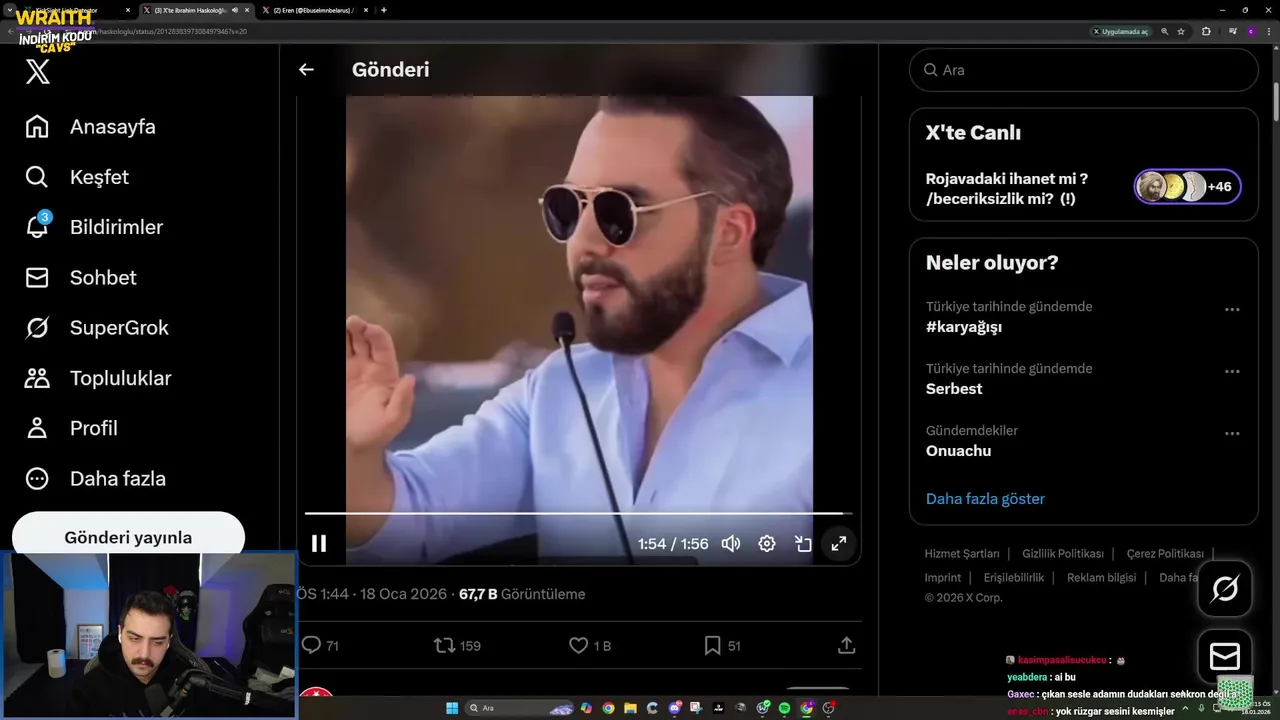Open #karyağışı trending topic
Viewport: 1280px width, 720px height.
tap(964, 327)
